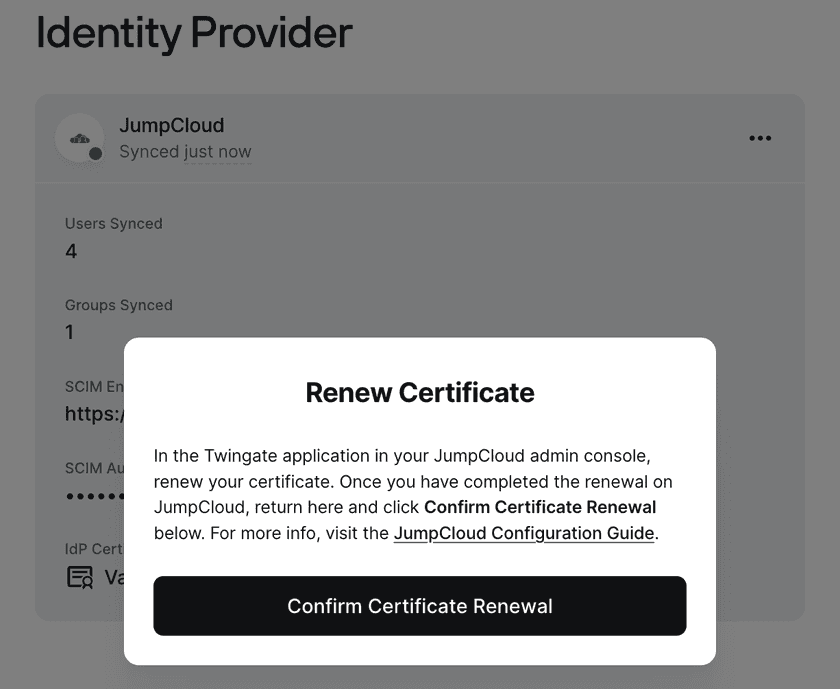Click the SCIM endpoint label
Screen dimensions: 840x689
93,387
